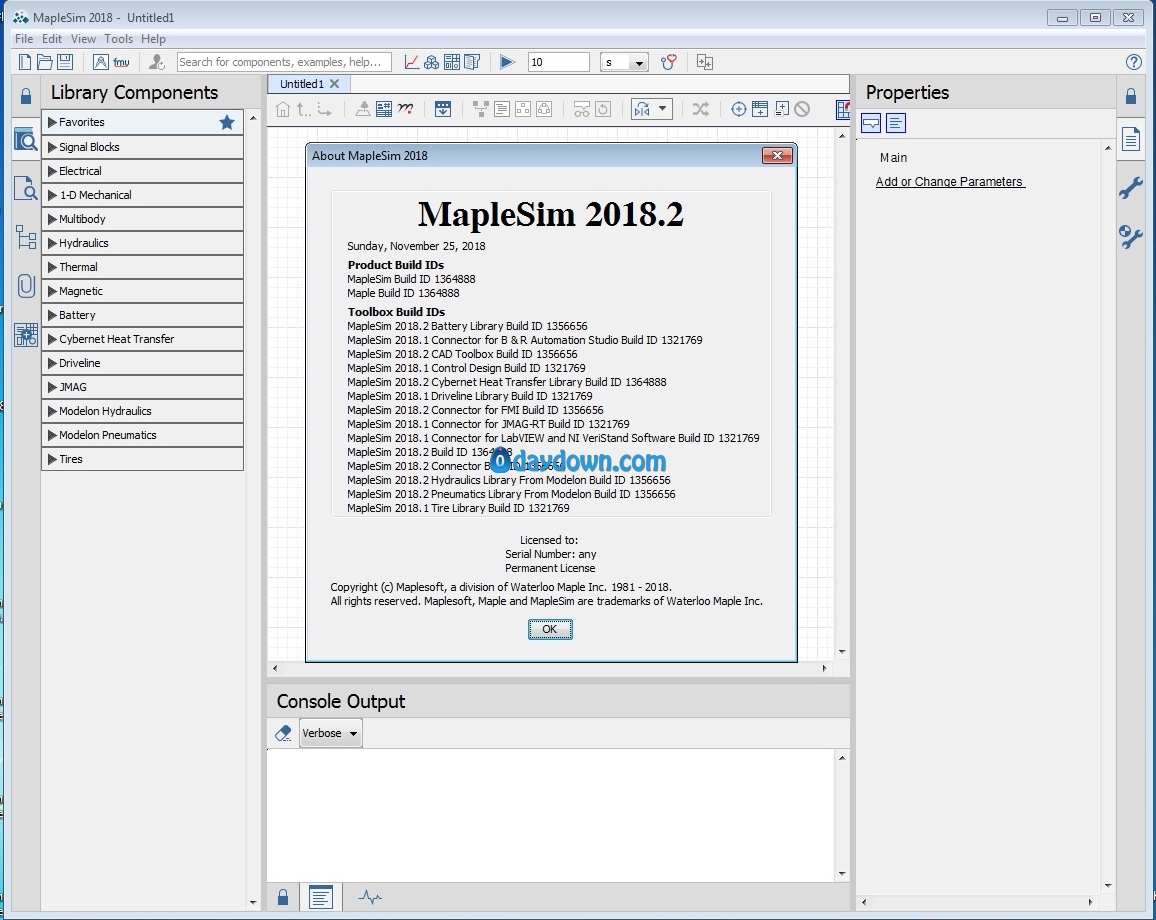Click the prohibited circle icon in model toolbar

click(802, 109)
